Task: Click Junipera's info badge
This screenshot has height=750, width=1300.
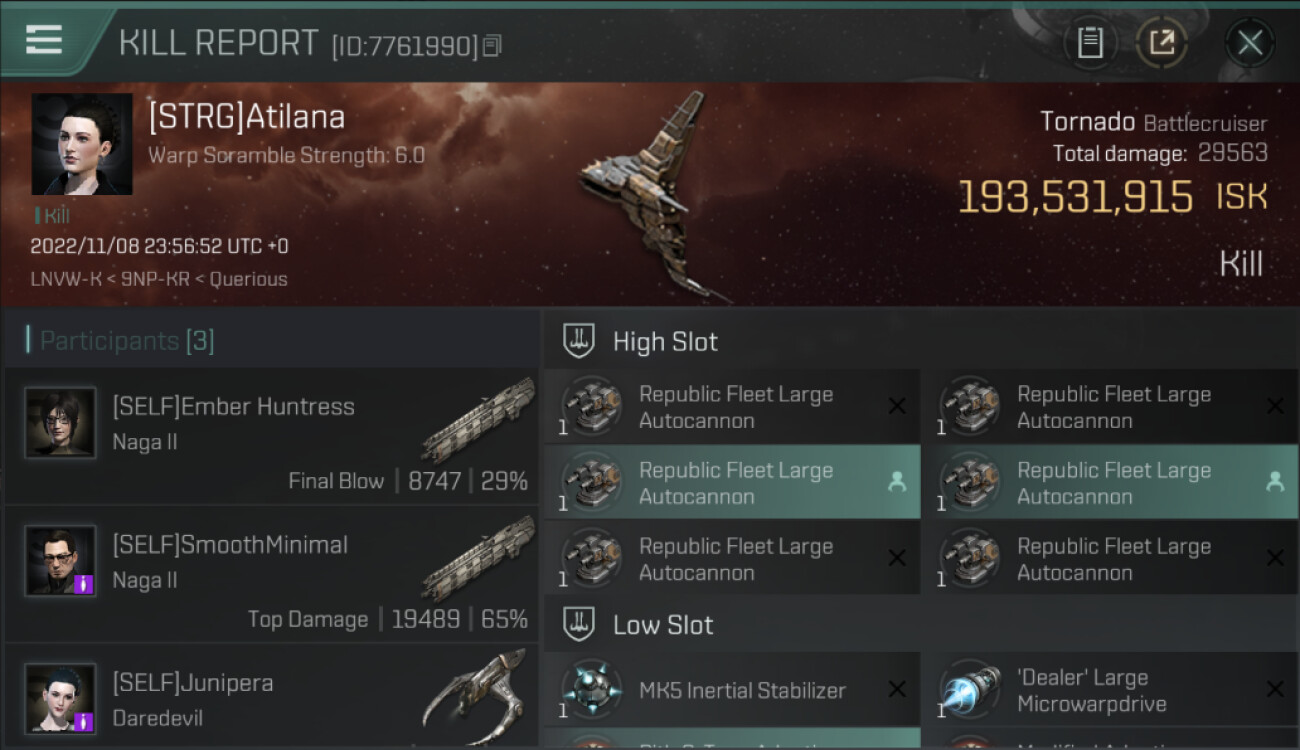Action: 84,721
